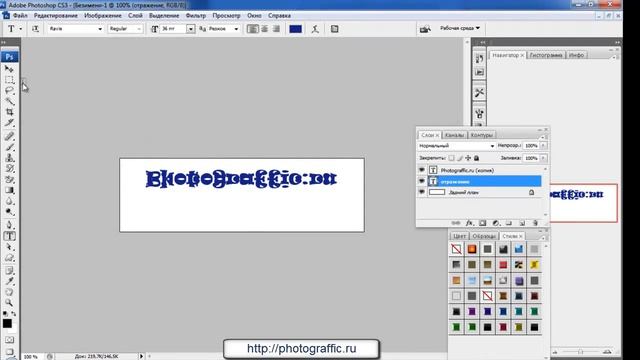This screenshot has height=360, width=640.
Task: Open the font size dropdown
Action: point(191,29)
